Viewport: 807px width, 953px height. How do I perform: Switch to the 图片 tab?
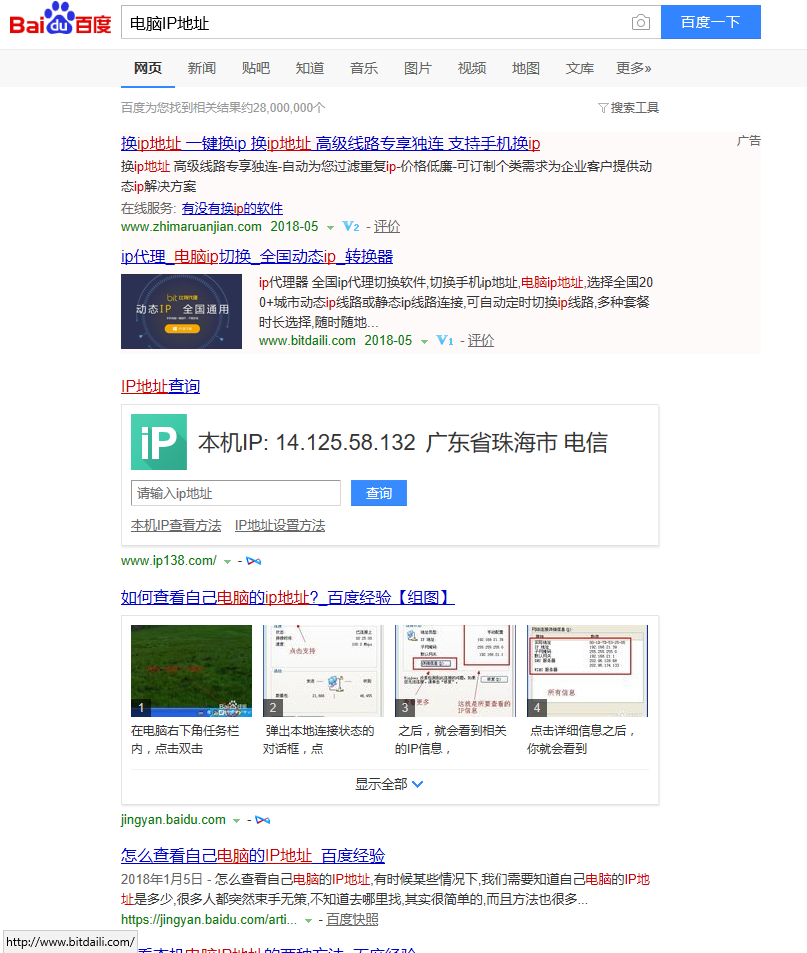[x=418, y=68]
